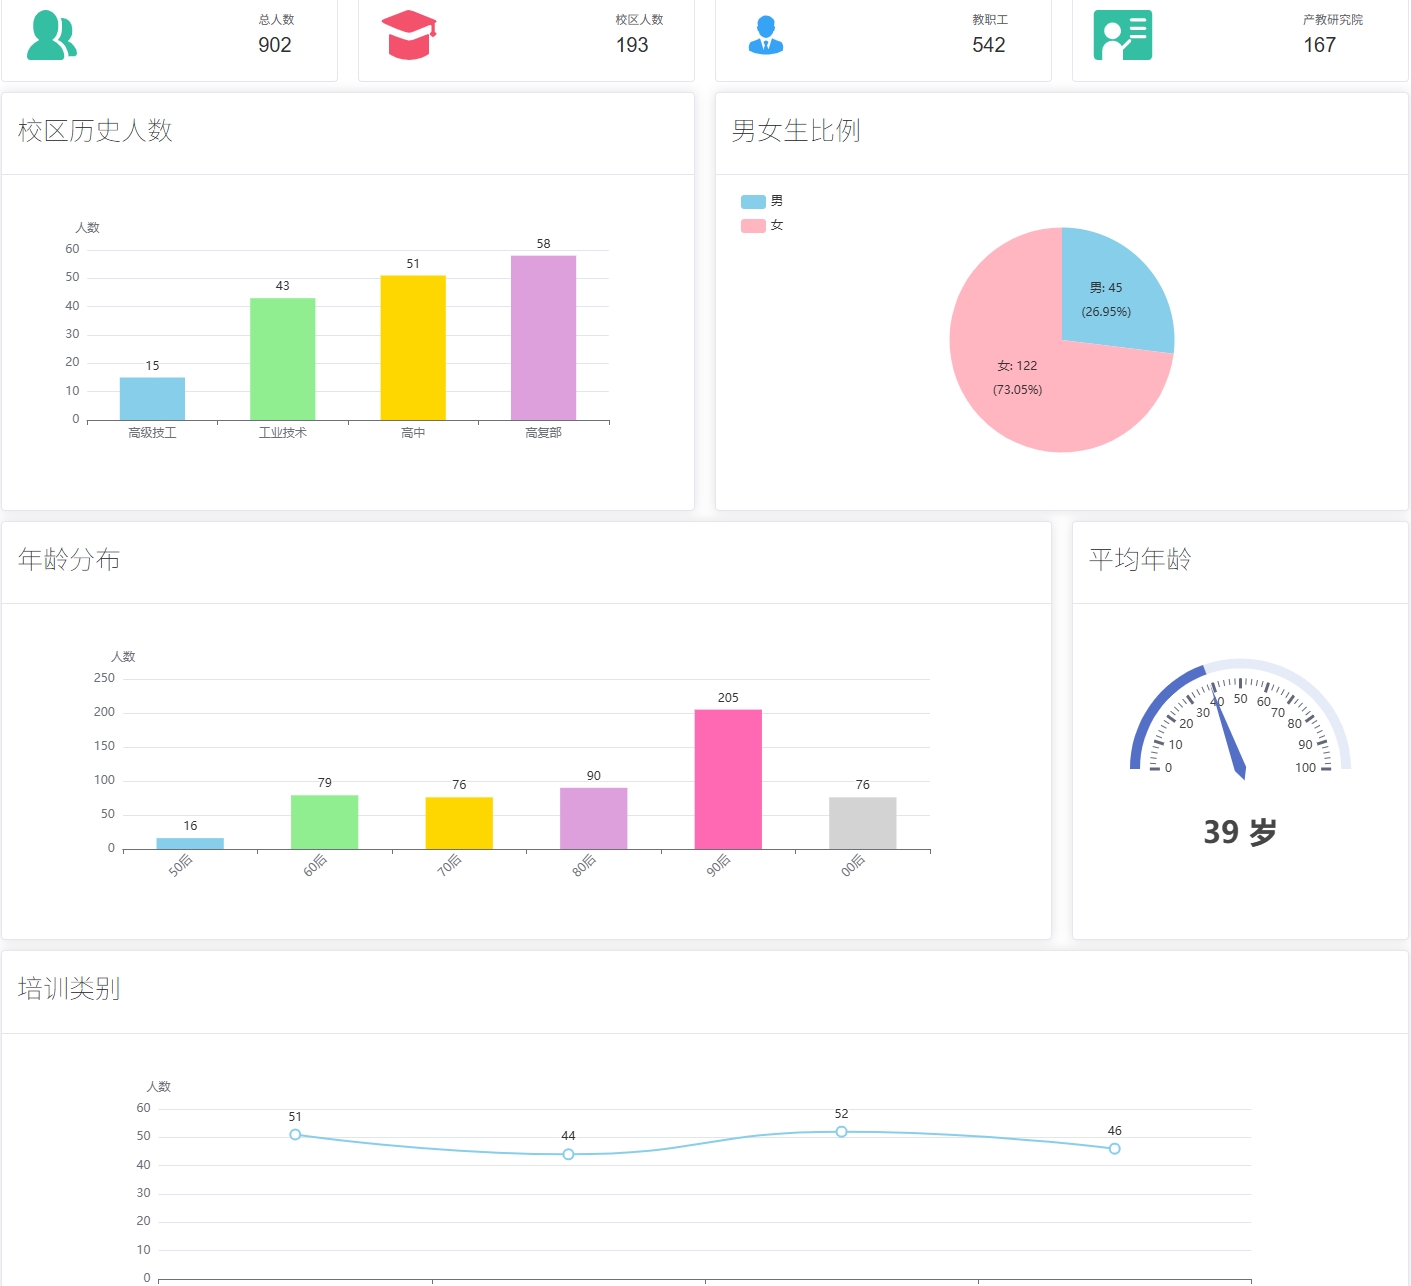Click the line chart point labeled 44
This screenshot has width=1411, height=1286.
[x=568, y=1154]
